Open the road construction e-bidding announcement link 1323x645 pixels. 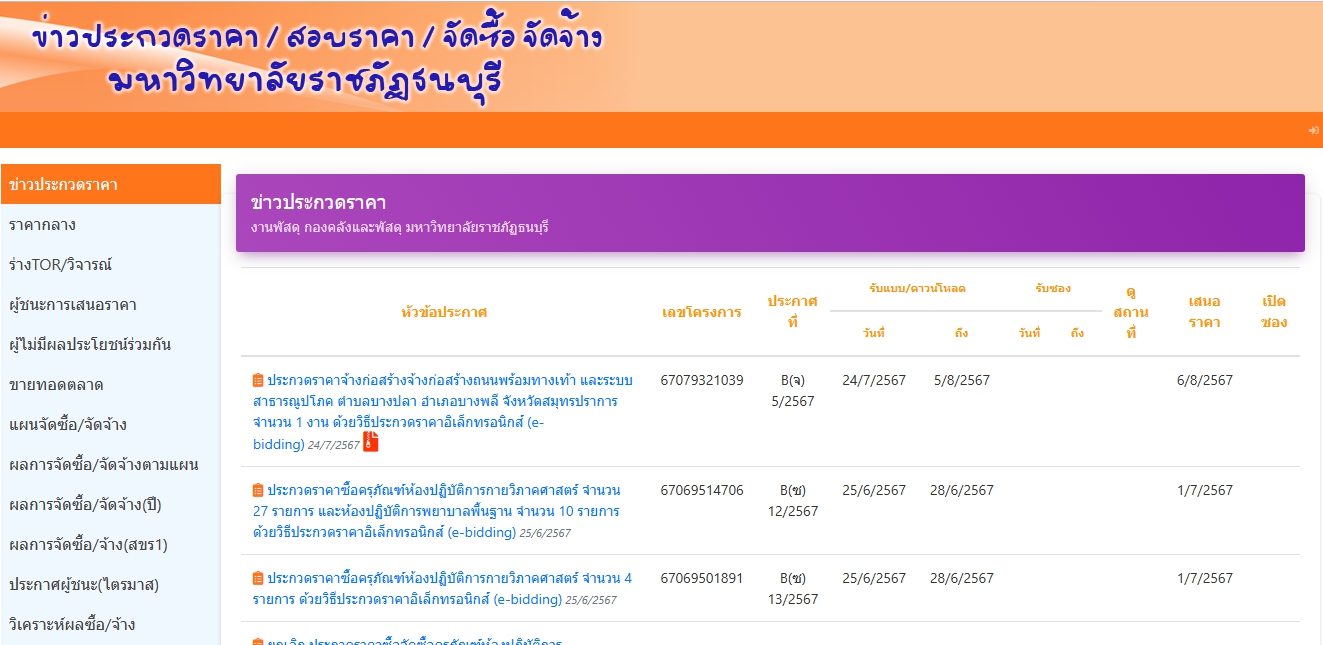pos(442,412)
